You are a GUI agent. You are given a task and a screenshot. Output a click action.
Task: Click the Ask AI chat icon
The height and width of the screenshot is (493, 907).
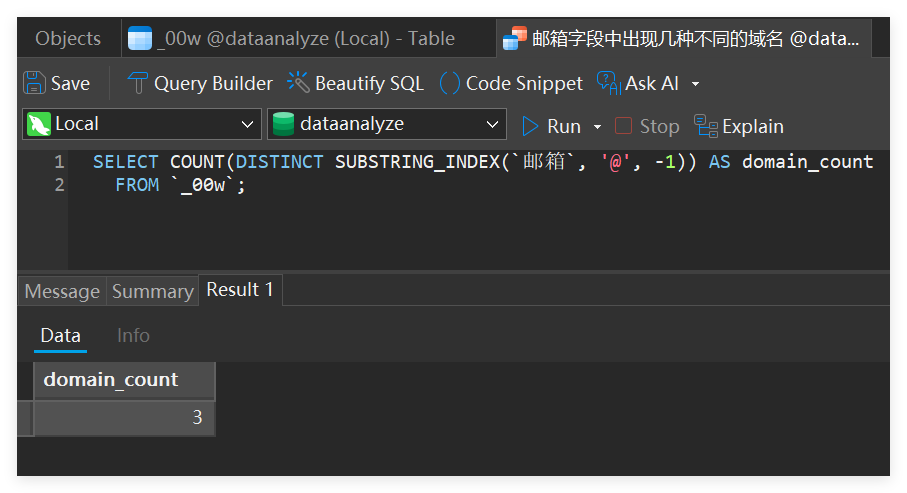(x=608, y=83)
